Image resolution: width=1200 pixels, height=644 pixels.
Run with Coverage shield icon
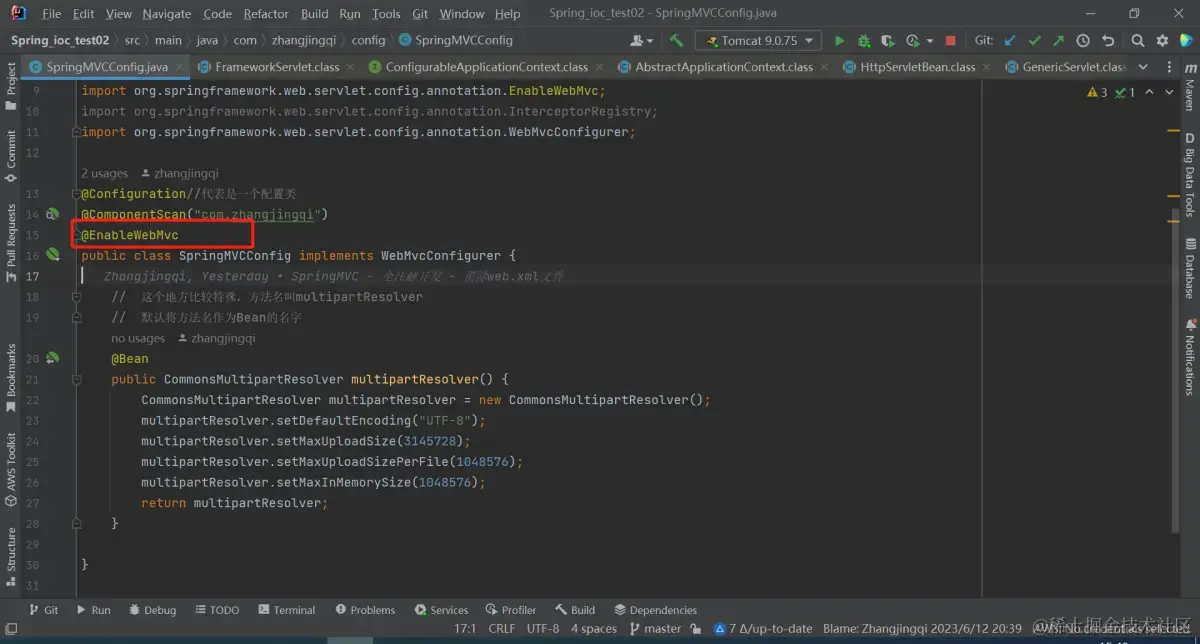pos(887,41)
